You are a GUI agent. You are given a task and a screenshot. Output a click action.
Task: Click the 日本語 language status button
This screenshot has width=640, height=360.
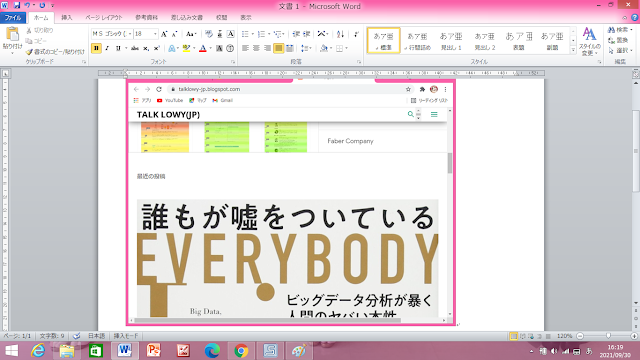point(96,336)
